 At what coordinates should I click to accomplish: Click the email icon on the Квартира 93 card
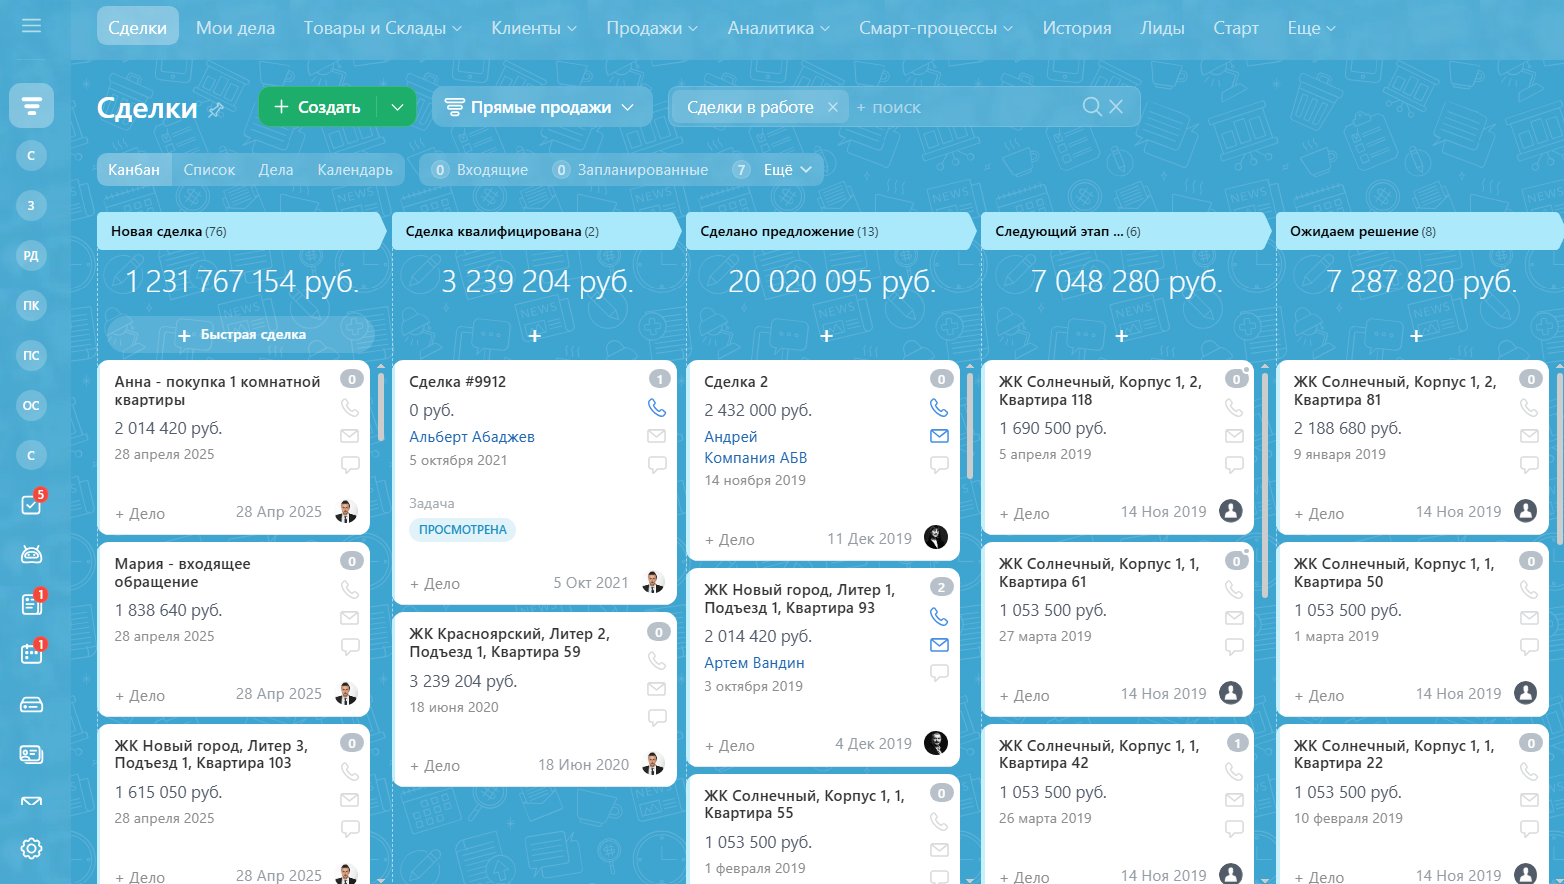(939, 645)
